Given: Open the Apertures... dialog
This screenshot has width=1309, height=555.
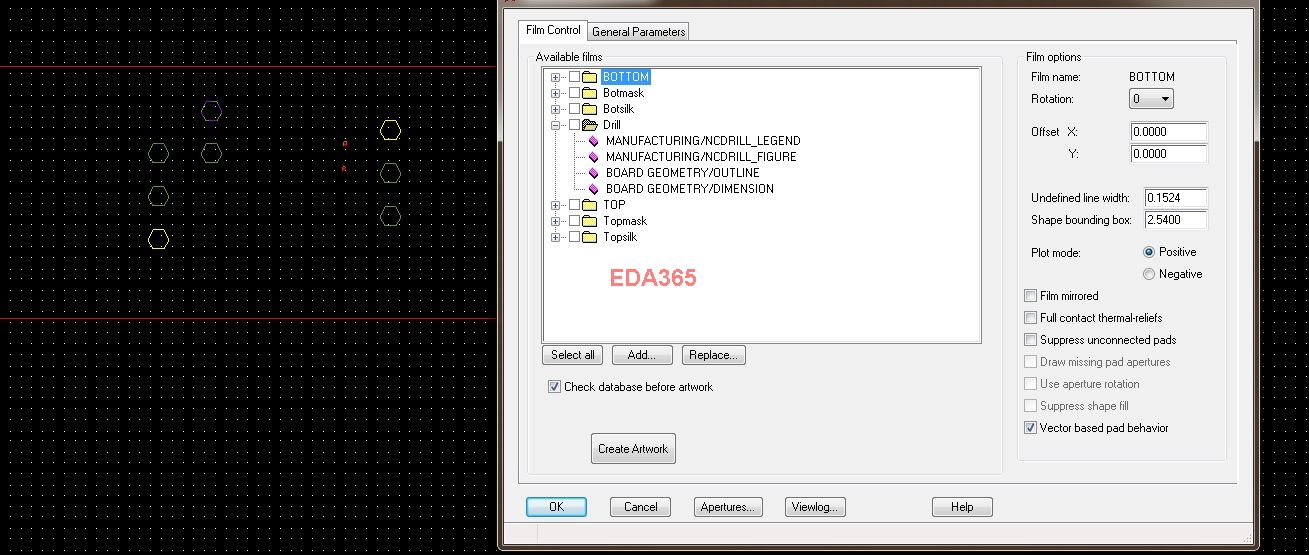Looking at the screenshot, I should pyautogui.click(x=728, y=507).
